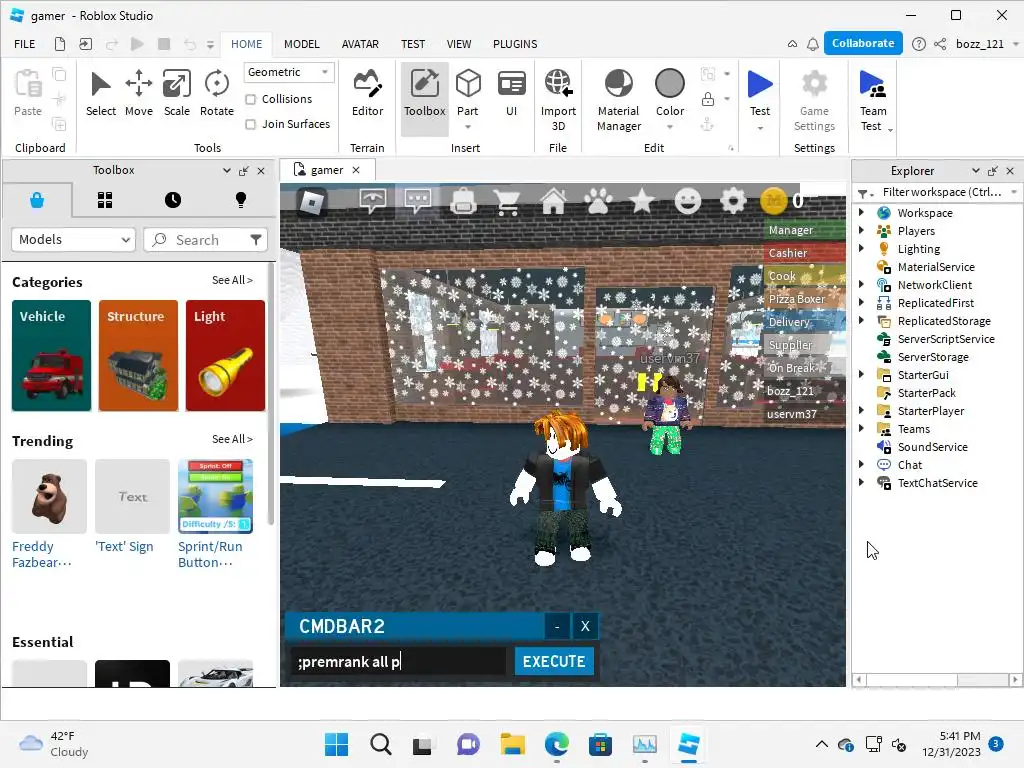This screenshot has width=1024, height=768.
Task: Insert a new Part
Action: tap(468, 93)
